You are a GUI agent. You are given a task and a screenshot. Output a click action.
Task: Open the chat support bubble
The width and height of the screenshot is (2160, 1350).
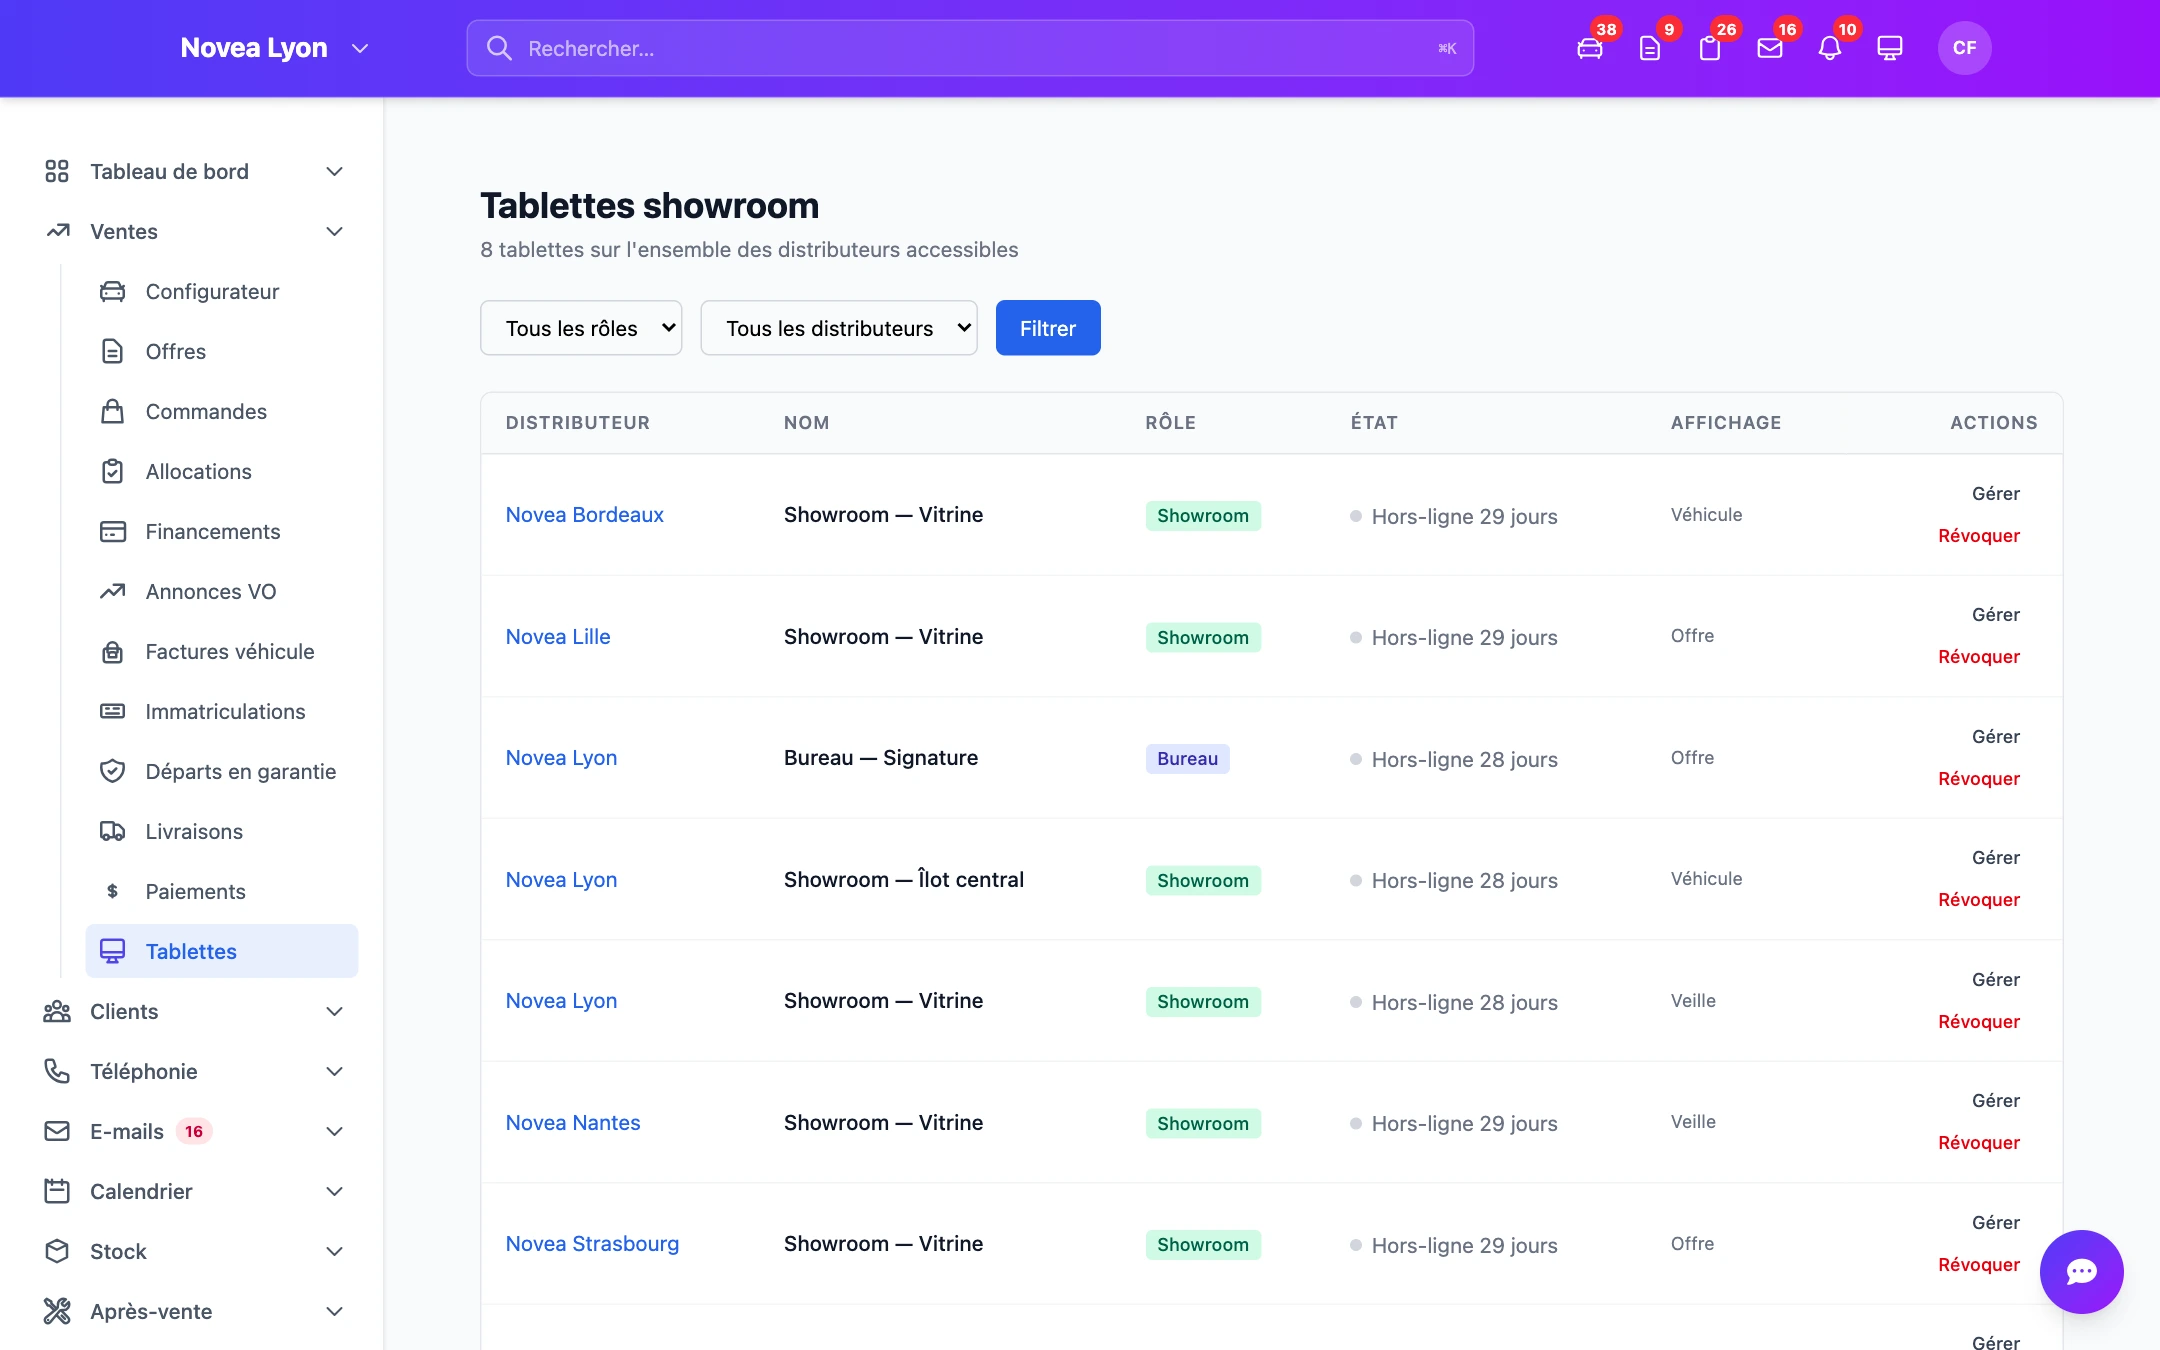[x=2082, y=1272]
